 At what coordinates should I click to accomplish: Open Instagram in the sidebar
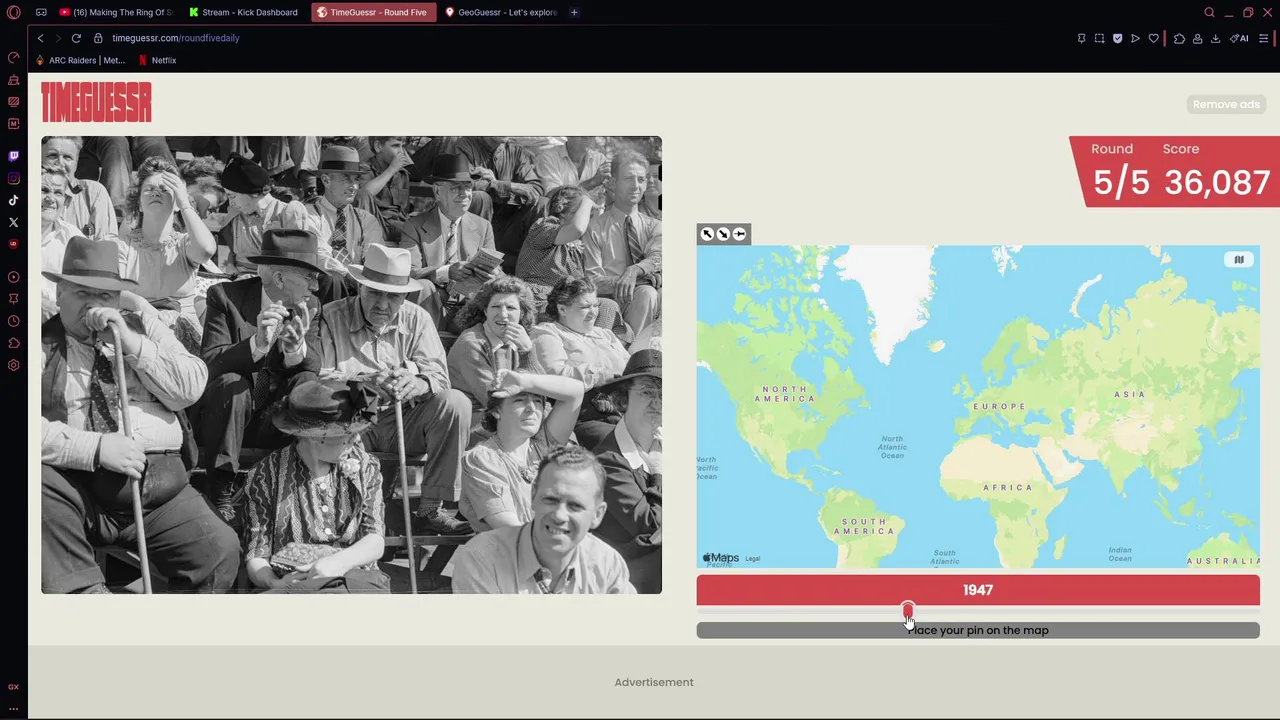13,178
